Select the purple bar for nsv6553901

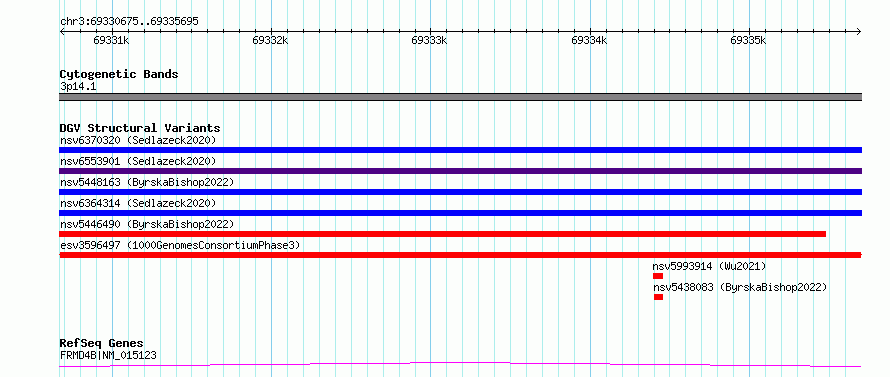click(x=460, y=171)
